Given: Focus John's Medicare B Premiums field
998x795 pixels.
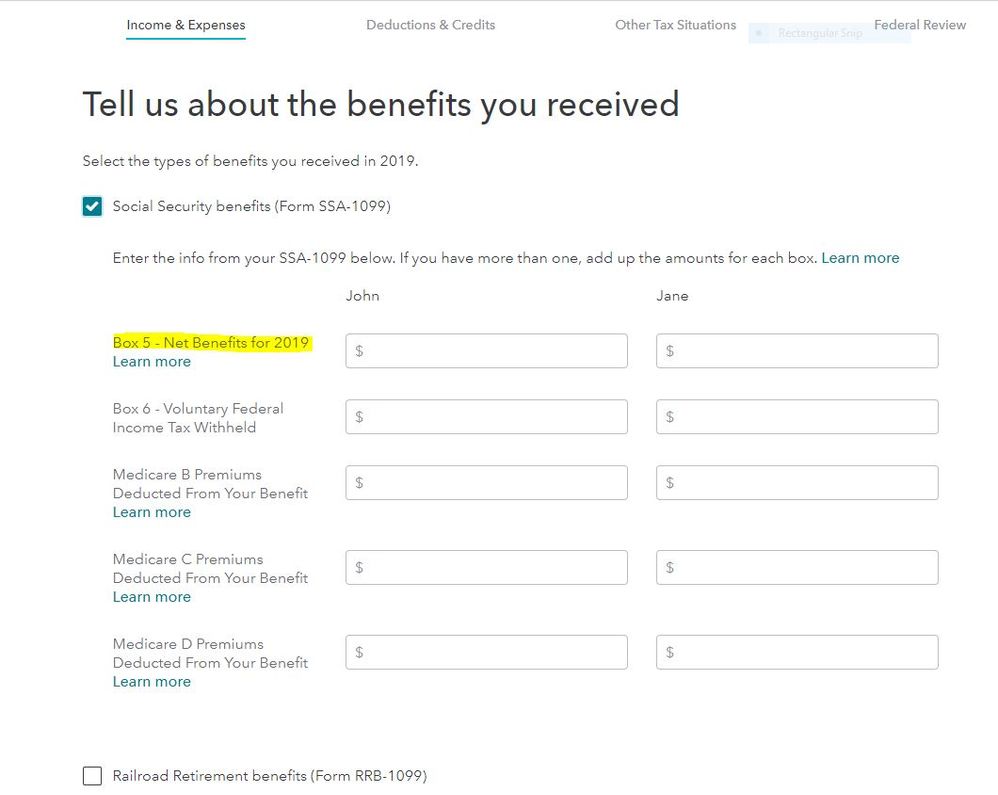Looking at the screenshot, I should click(x=486, y=482).
